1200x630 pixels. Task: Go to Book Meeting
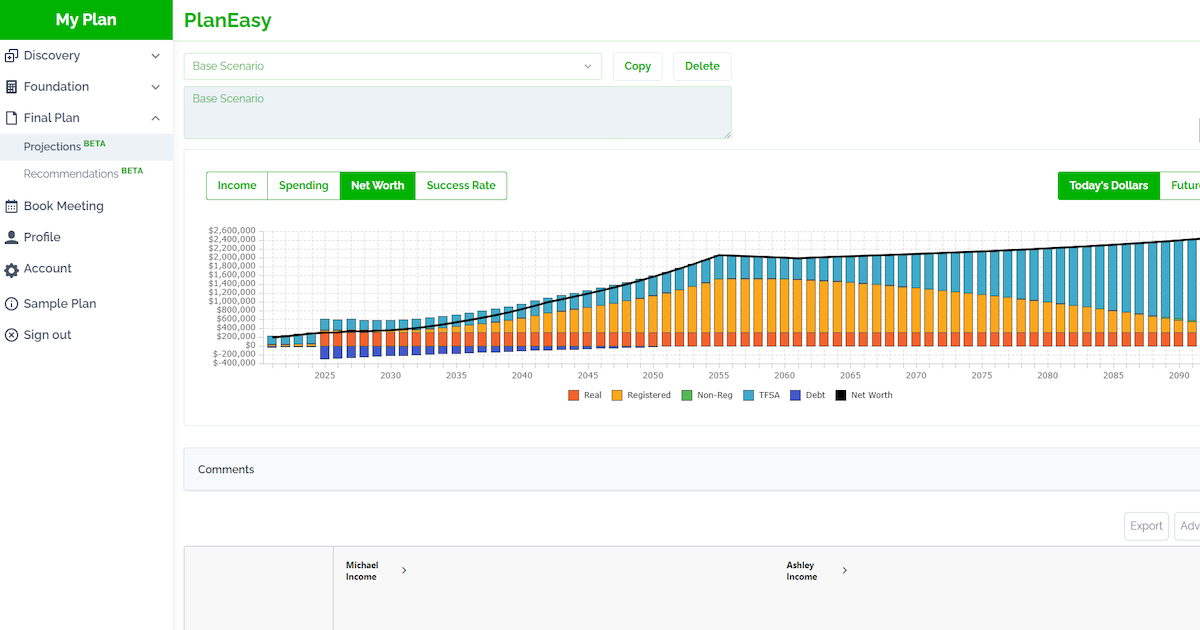pyautogui.click(x=64, y=206)
